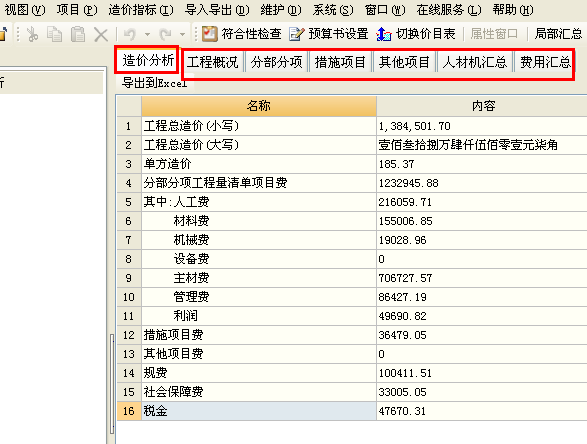Click value 47670.31

coord(402,411)
